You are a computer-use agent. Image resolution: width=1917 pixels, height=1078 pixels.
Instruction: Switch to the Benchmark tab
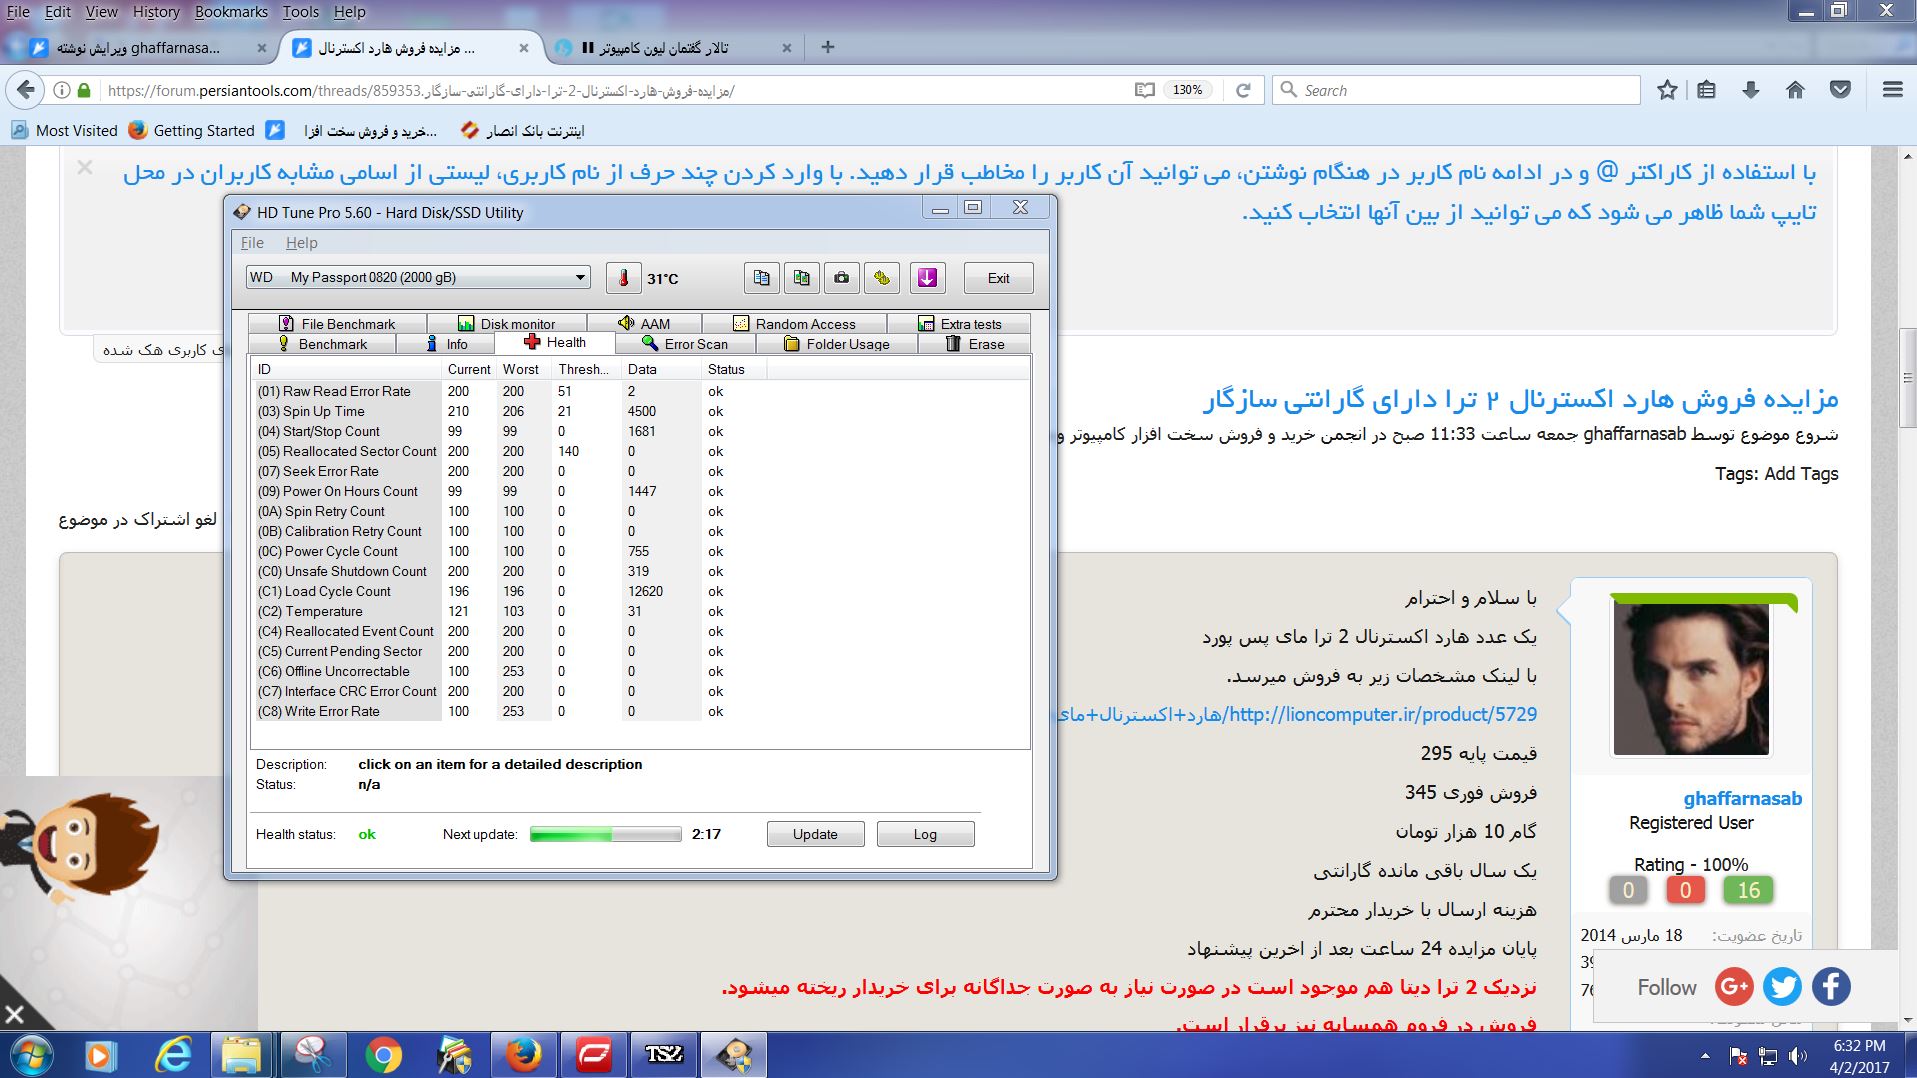tap(322, 344)
